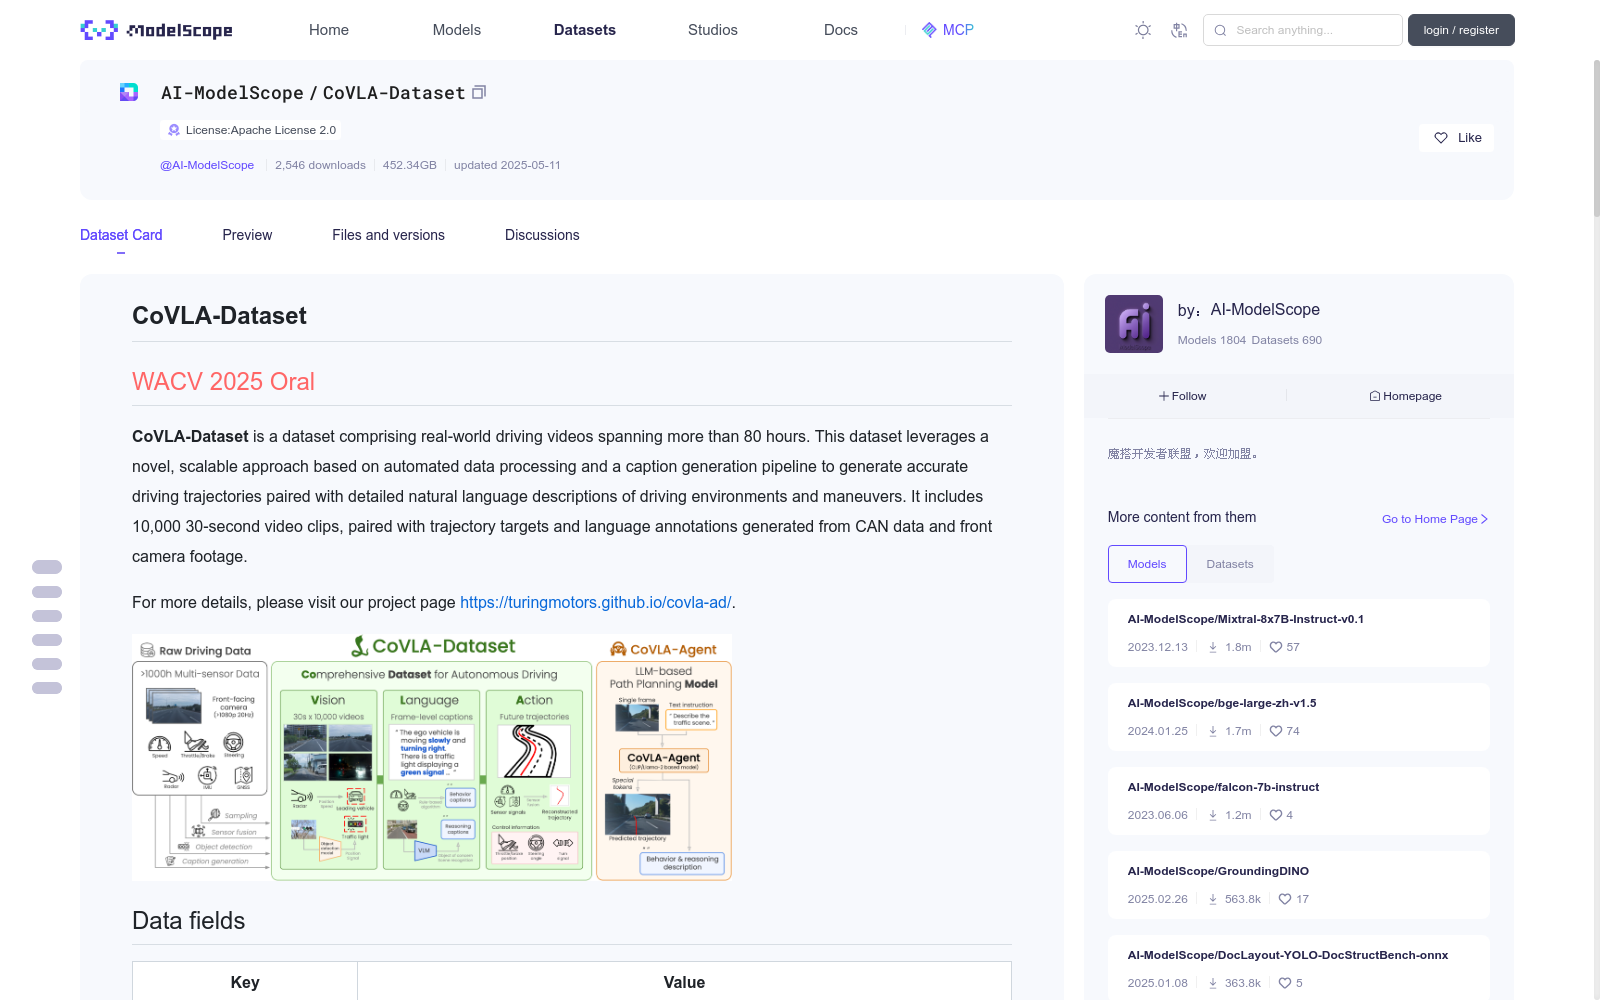Click the heart icon on the Mixtral-8x7B-Instruct row
The width and height of the screenshot is (1600, 1000).
pos(1276,647)
